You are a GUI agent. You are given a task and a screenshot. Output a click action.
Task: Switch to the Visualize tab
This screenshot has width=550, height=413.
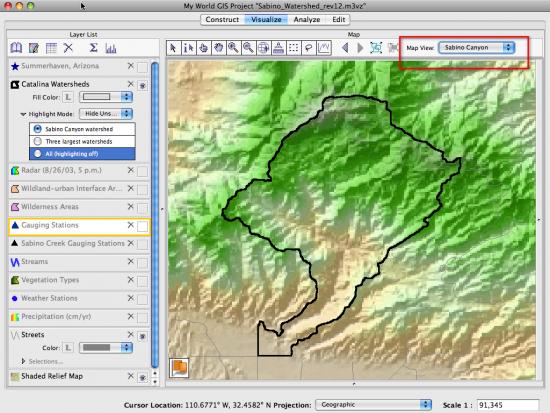[266, 20]
